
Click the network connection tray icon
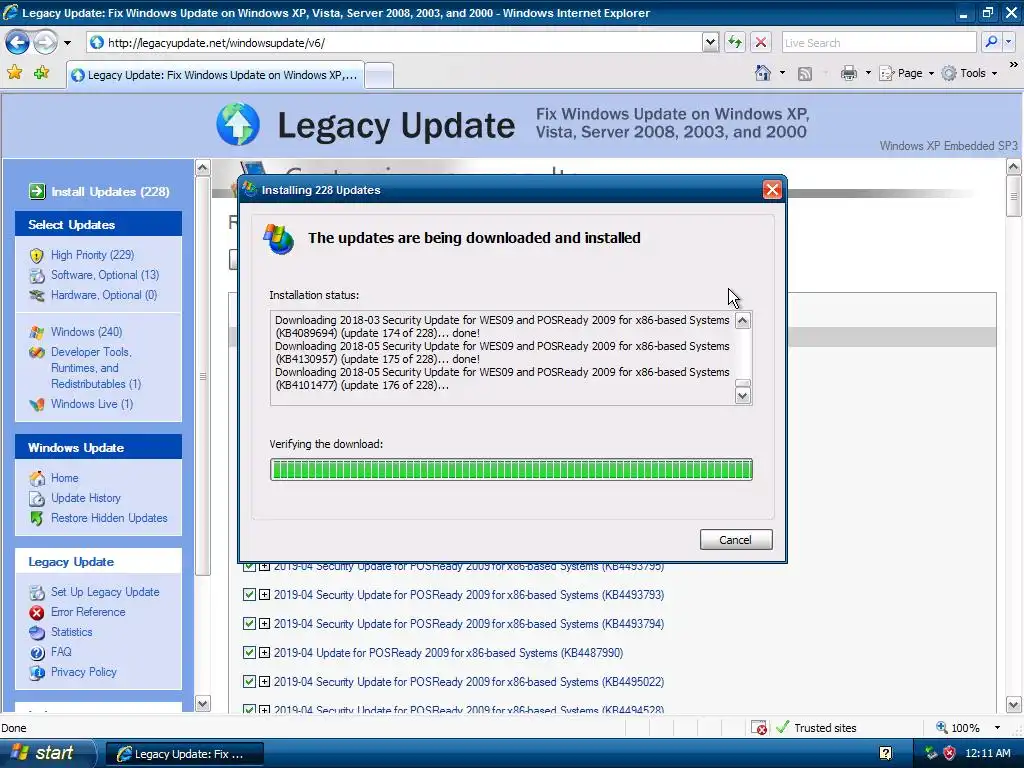pos(931,754)
